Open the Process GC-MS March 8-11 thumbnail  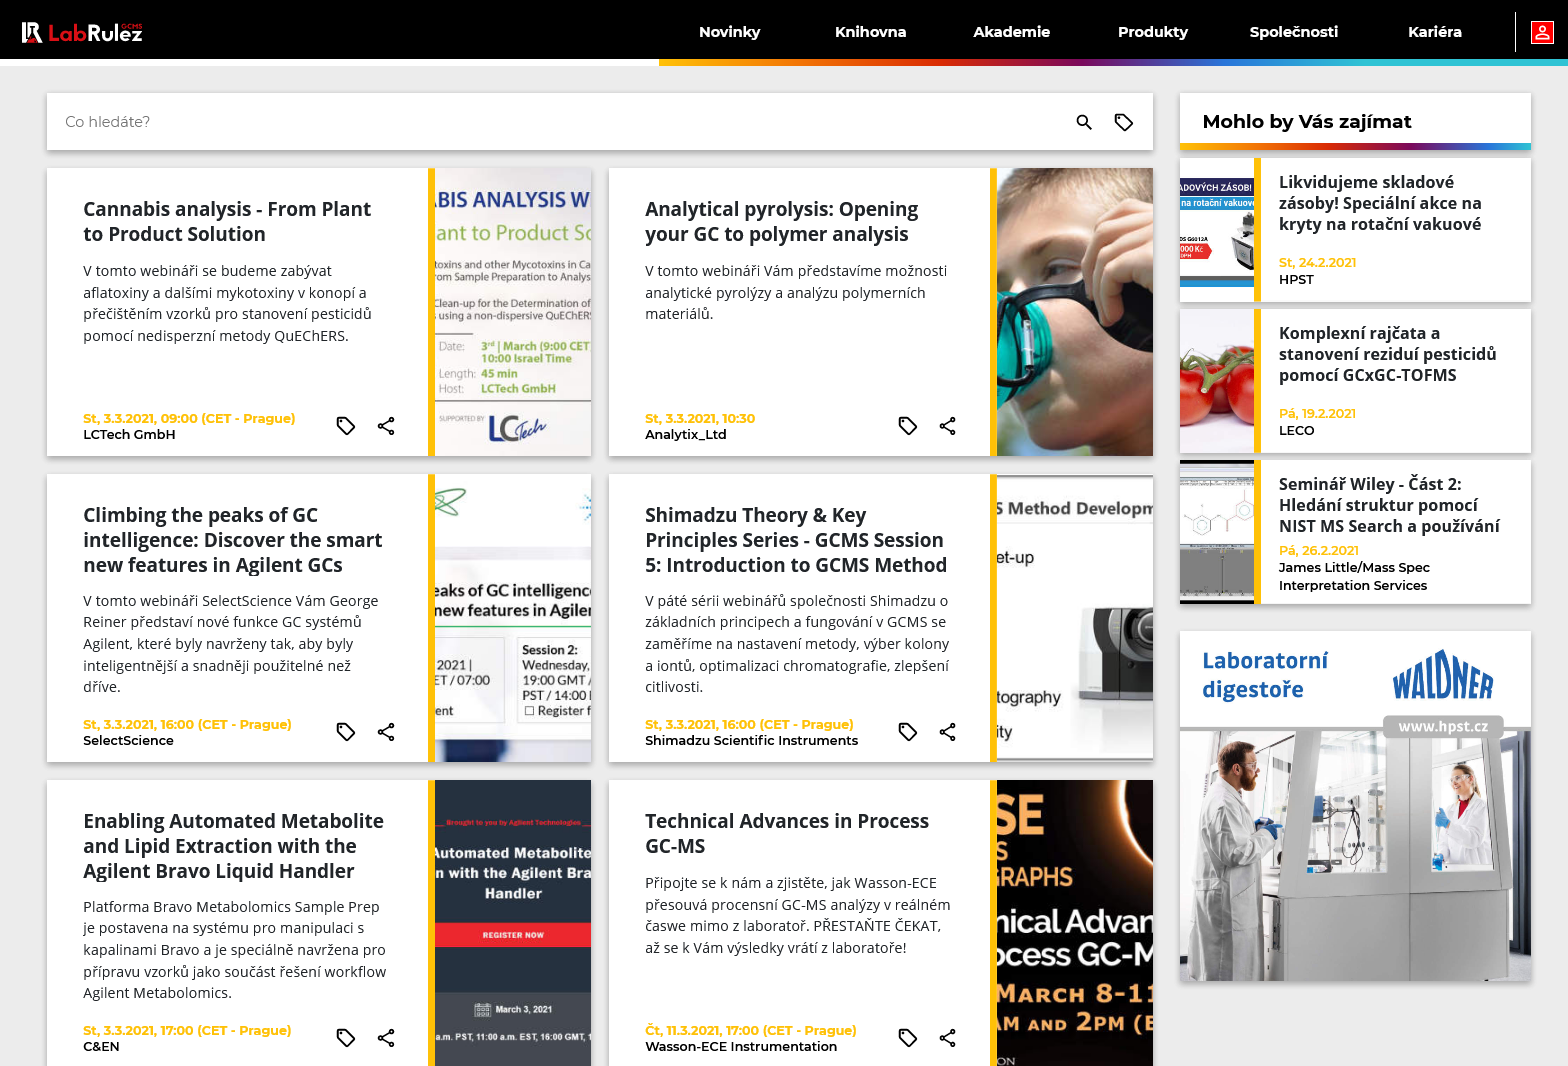coord(1075,923)
